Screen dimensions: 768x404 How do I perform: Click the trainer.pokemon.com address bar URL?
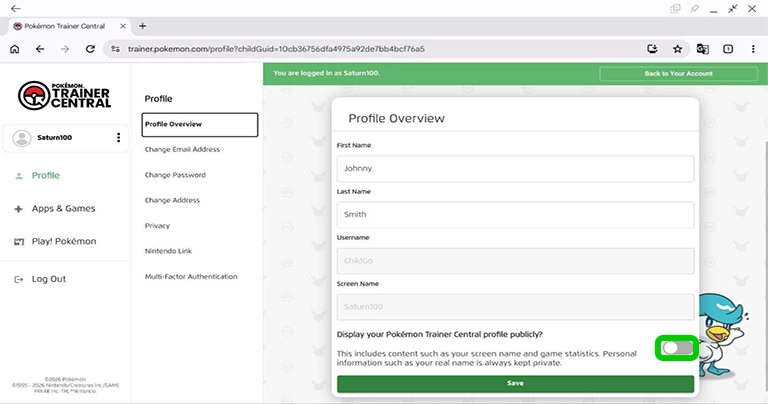coord(276,49)
